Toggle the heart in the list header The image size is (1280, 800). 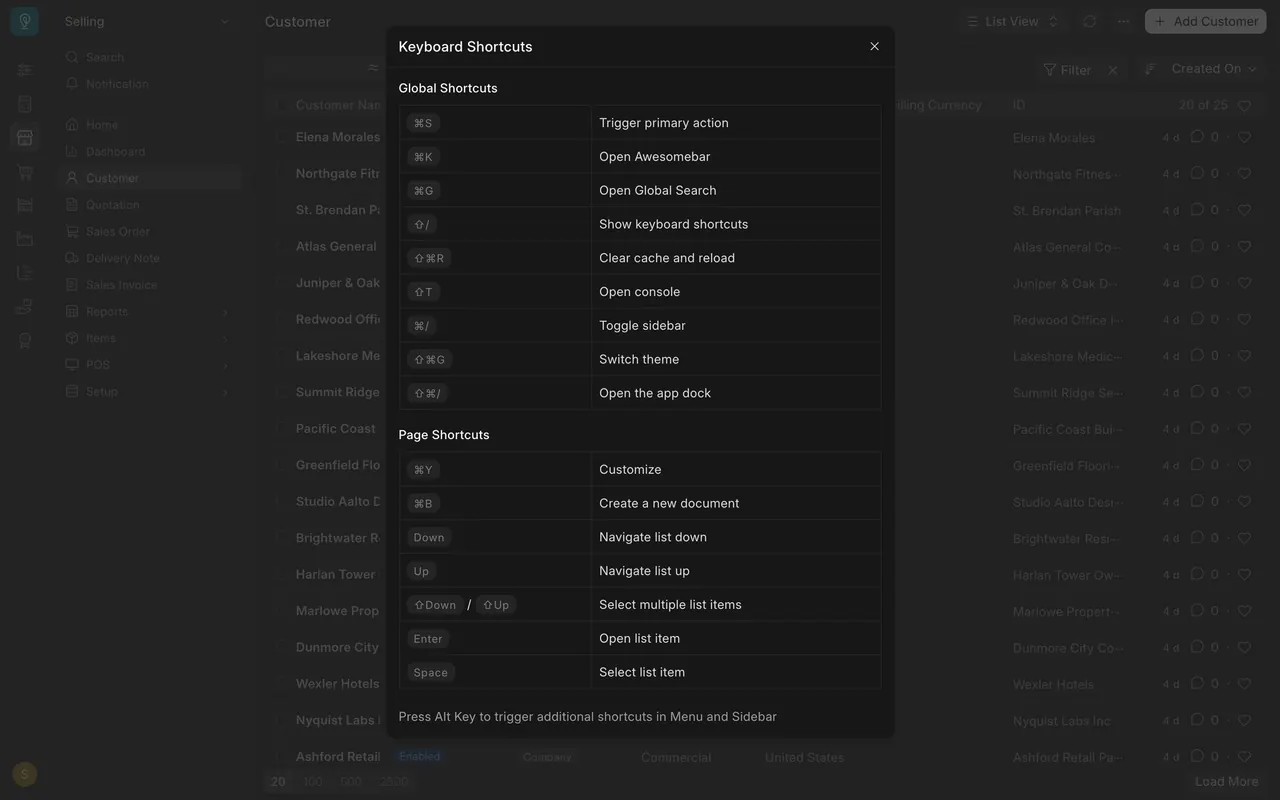1245,105
